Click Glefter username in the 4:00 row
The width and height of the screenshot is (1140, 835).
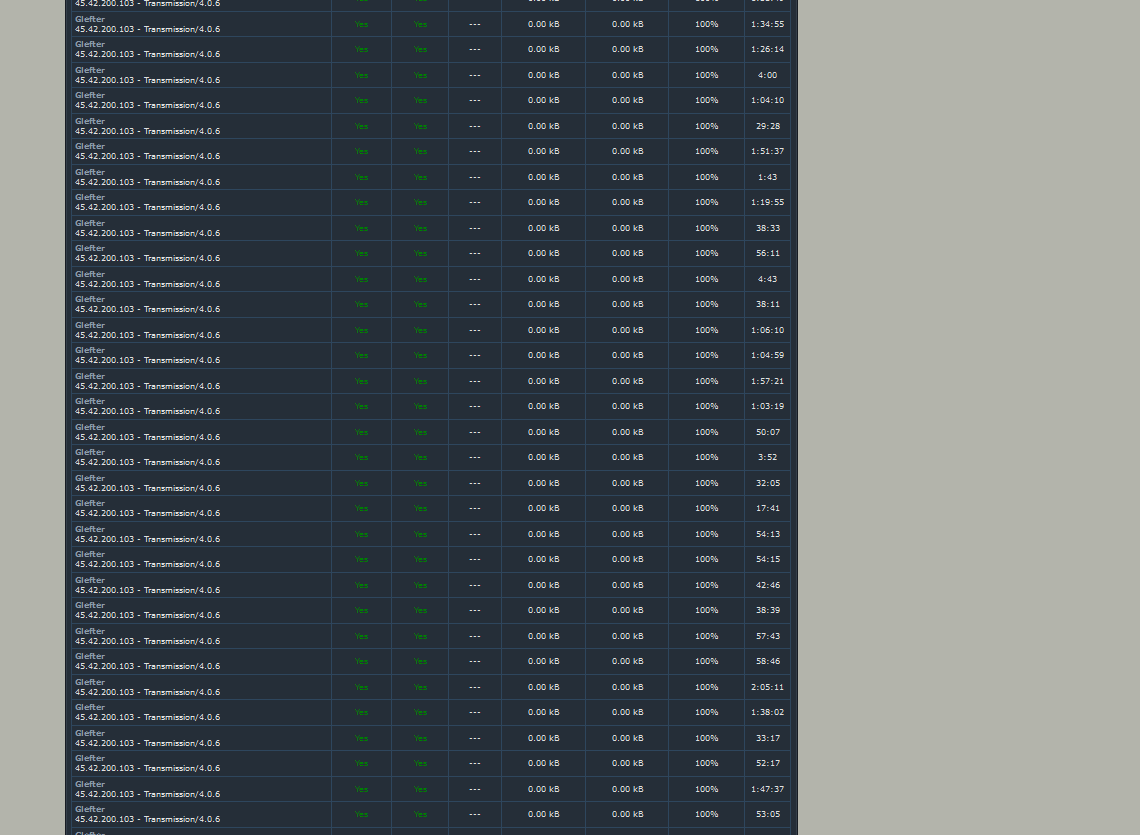[90, 70]
